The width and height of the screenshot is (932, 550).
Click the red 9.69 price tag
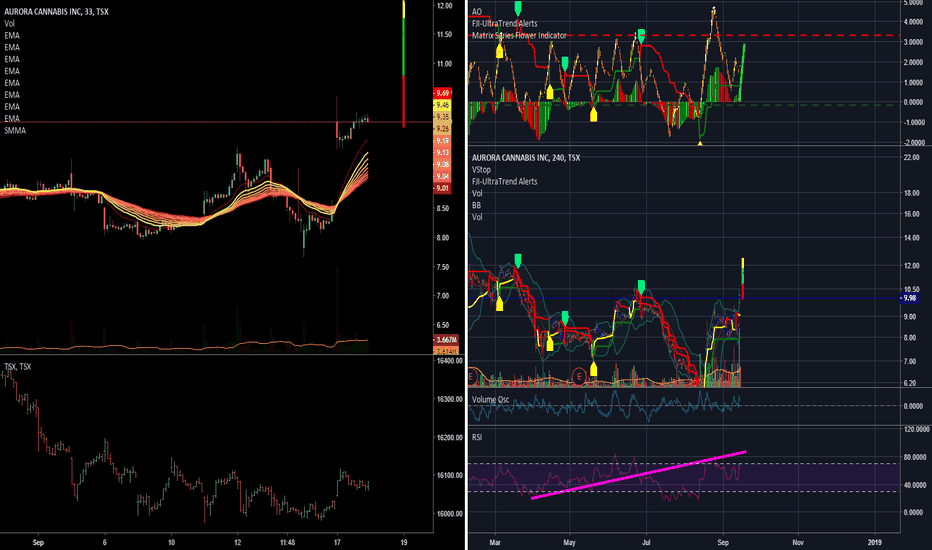pyautogui.click(x=443, y=93)
